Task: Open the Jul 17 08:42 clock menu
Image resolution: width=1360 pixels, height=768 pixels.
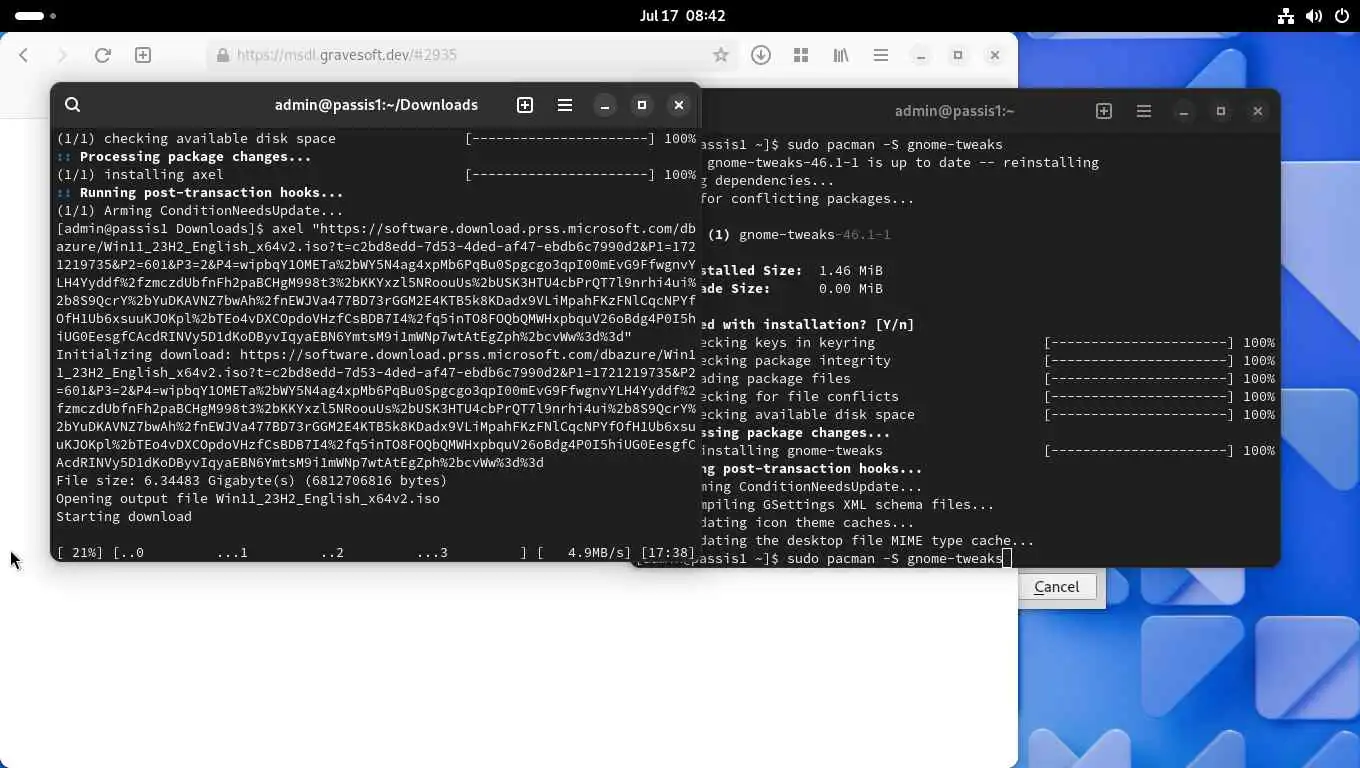Action: pyautogui.click(x=682, y=16)
